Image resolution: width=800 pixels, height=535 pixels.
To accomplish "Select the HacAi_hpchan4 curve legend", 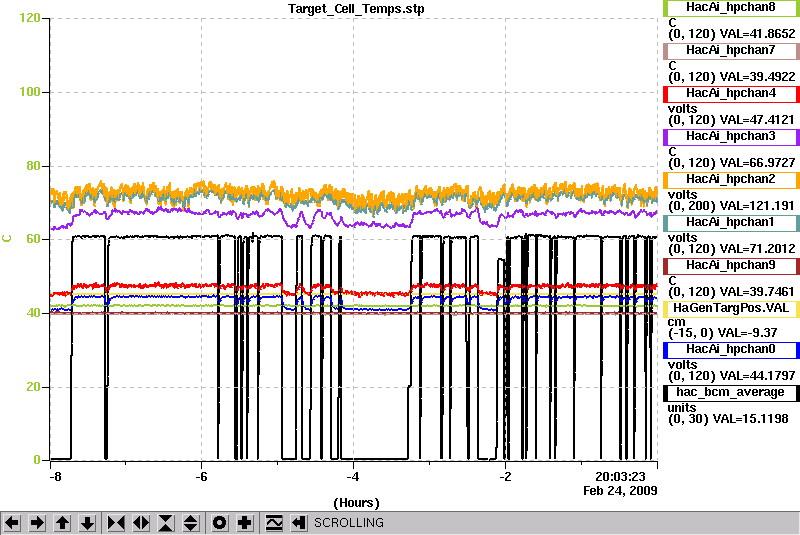I will (731, 94).
